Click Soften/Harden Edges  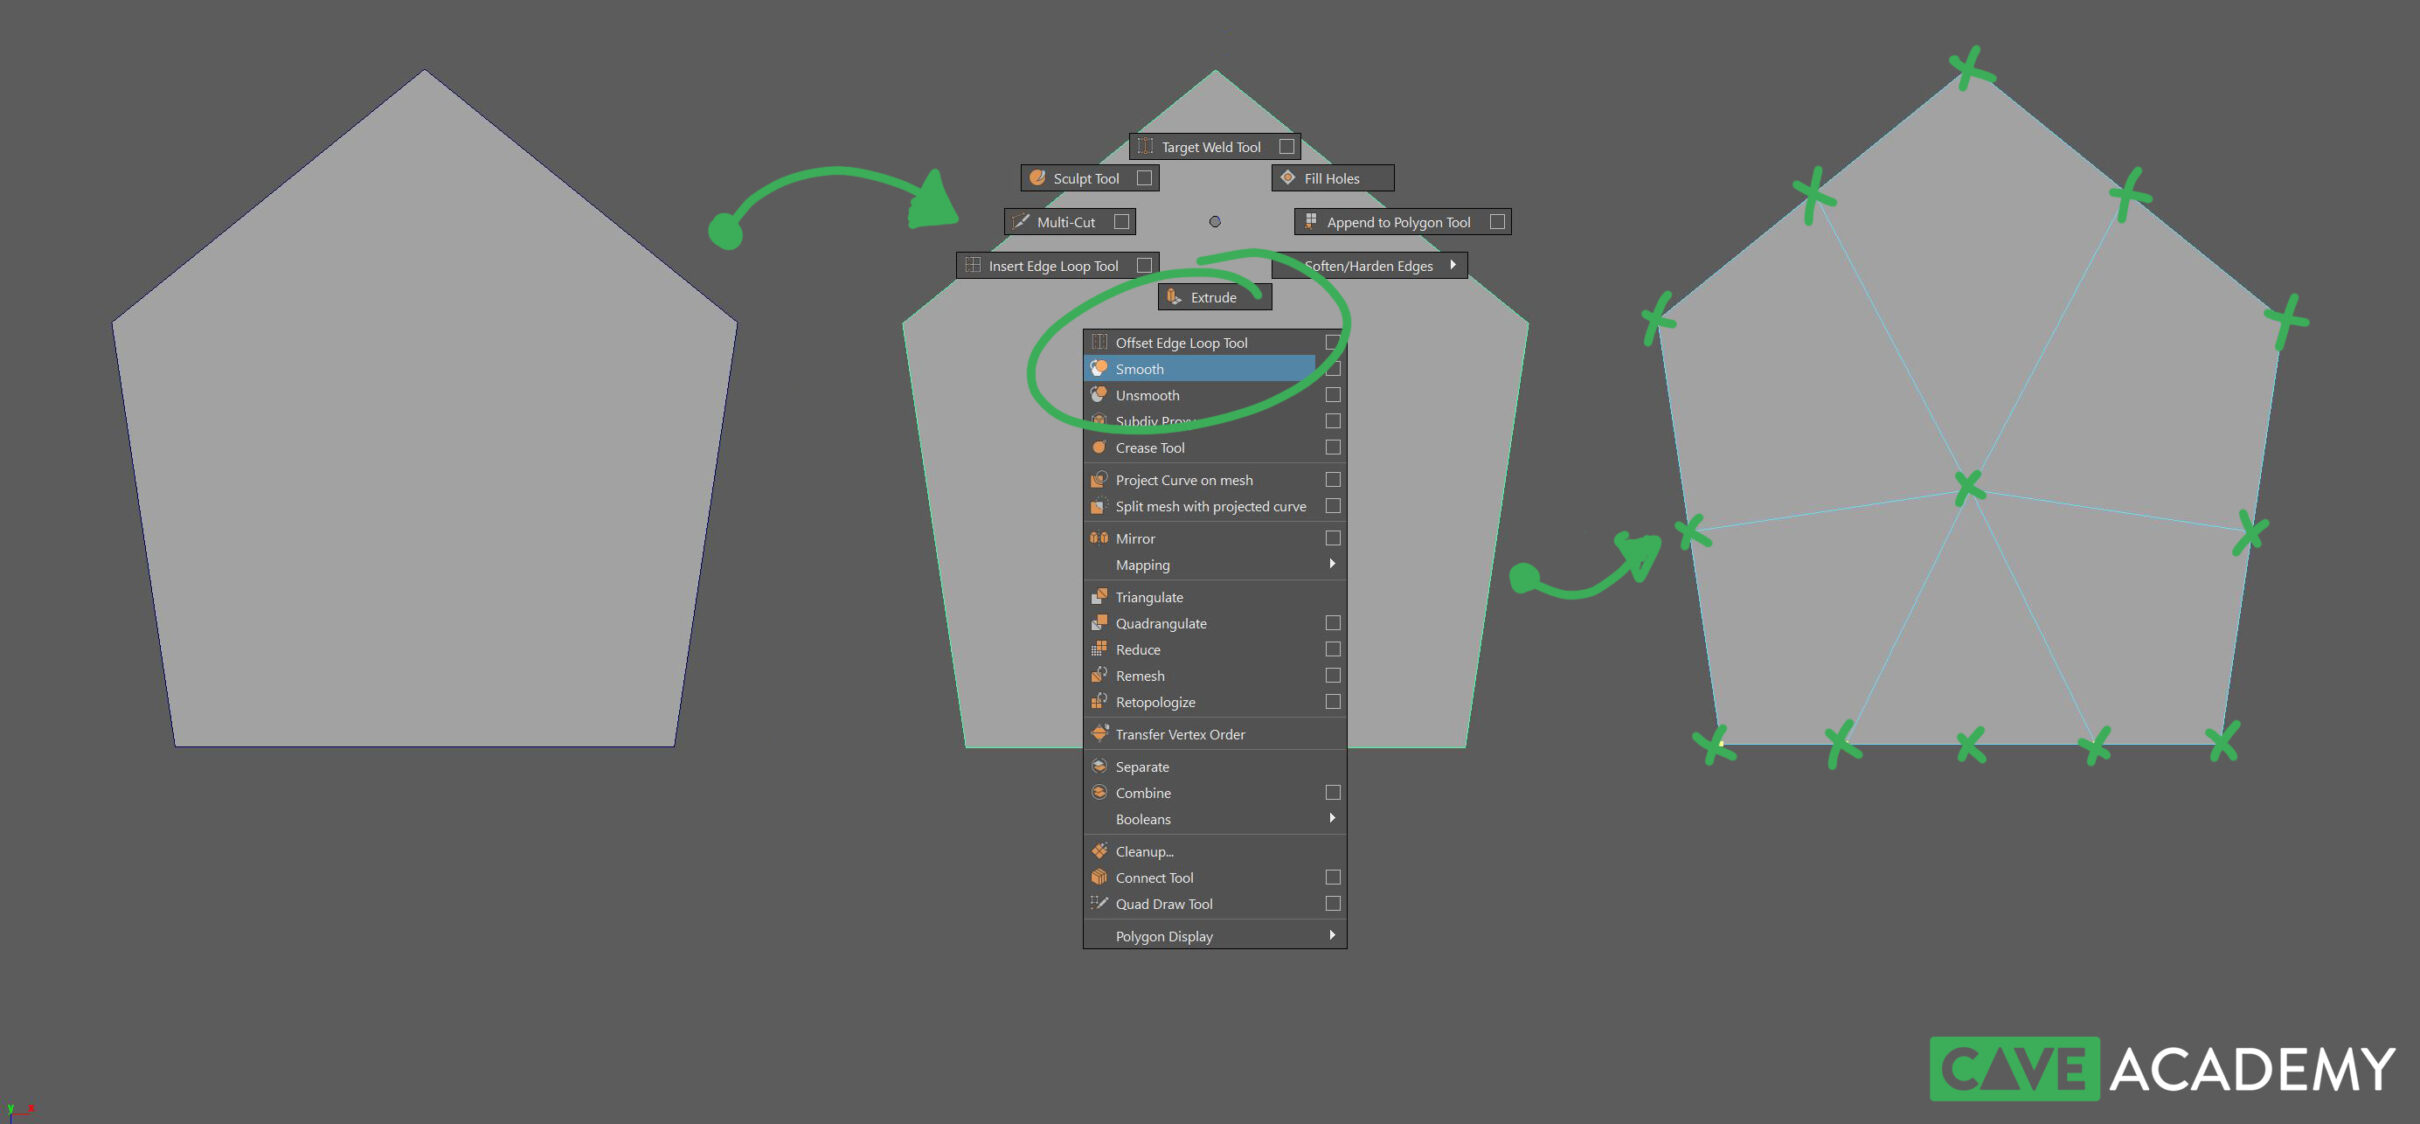coord(1371,265)
